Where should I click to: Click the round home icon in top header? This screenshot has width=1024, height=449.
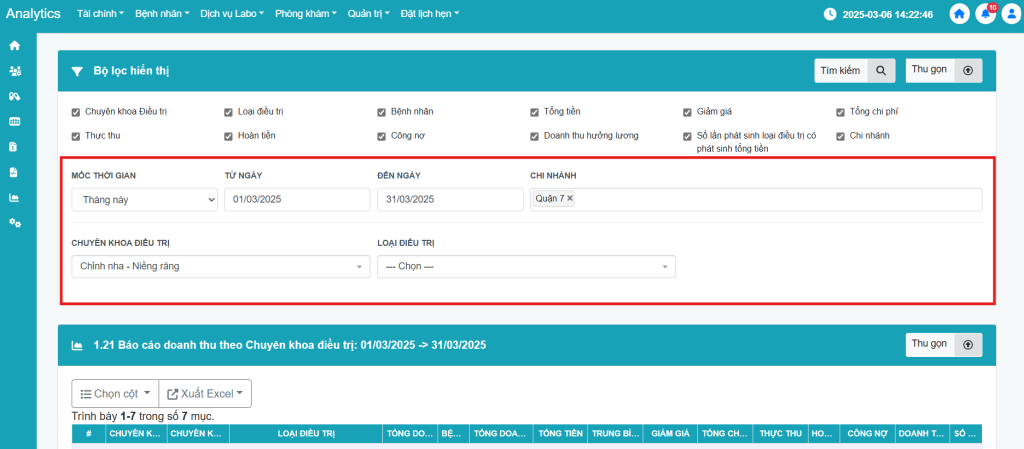[x=960, y=14]
